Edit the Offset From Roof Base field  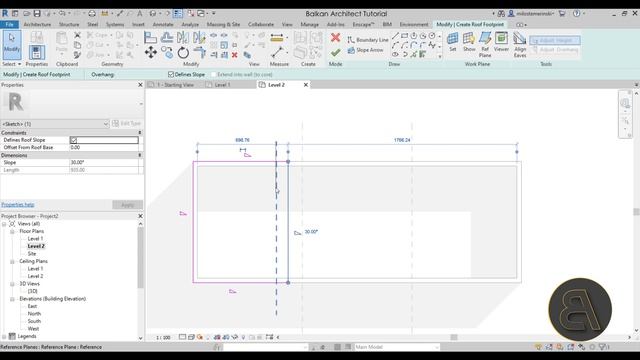104,147
